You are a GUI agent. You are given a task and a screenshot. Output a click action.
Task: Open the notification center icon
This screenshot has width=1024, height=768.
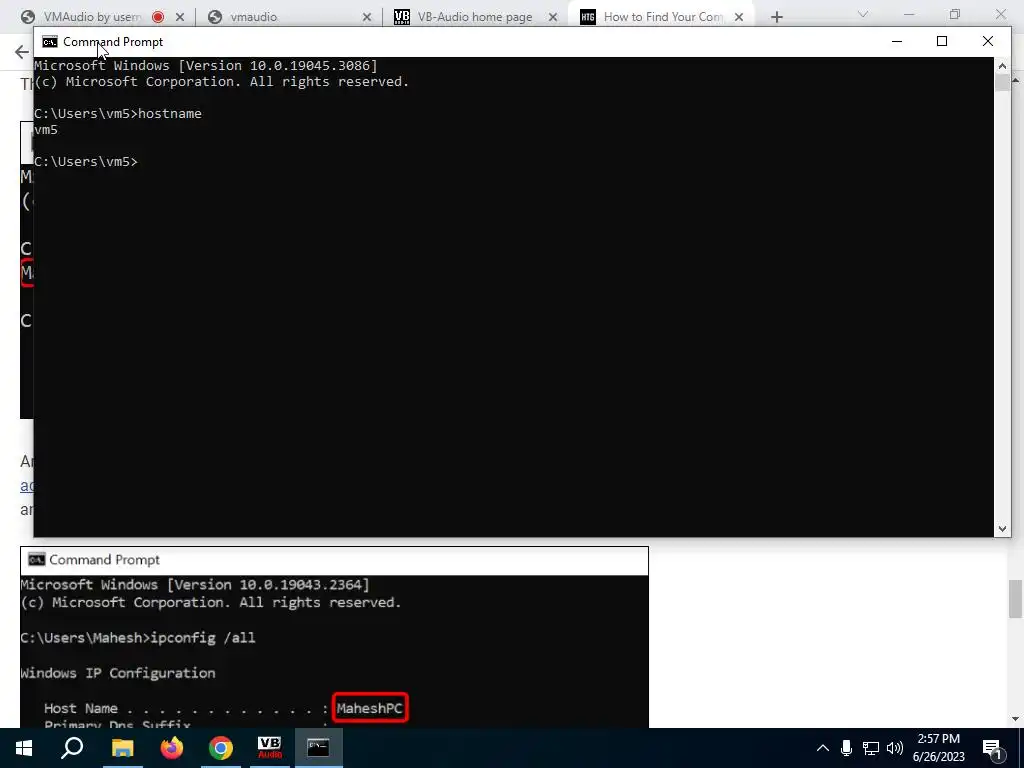tap(993, 749)
